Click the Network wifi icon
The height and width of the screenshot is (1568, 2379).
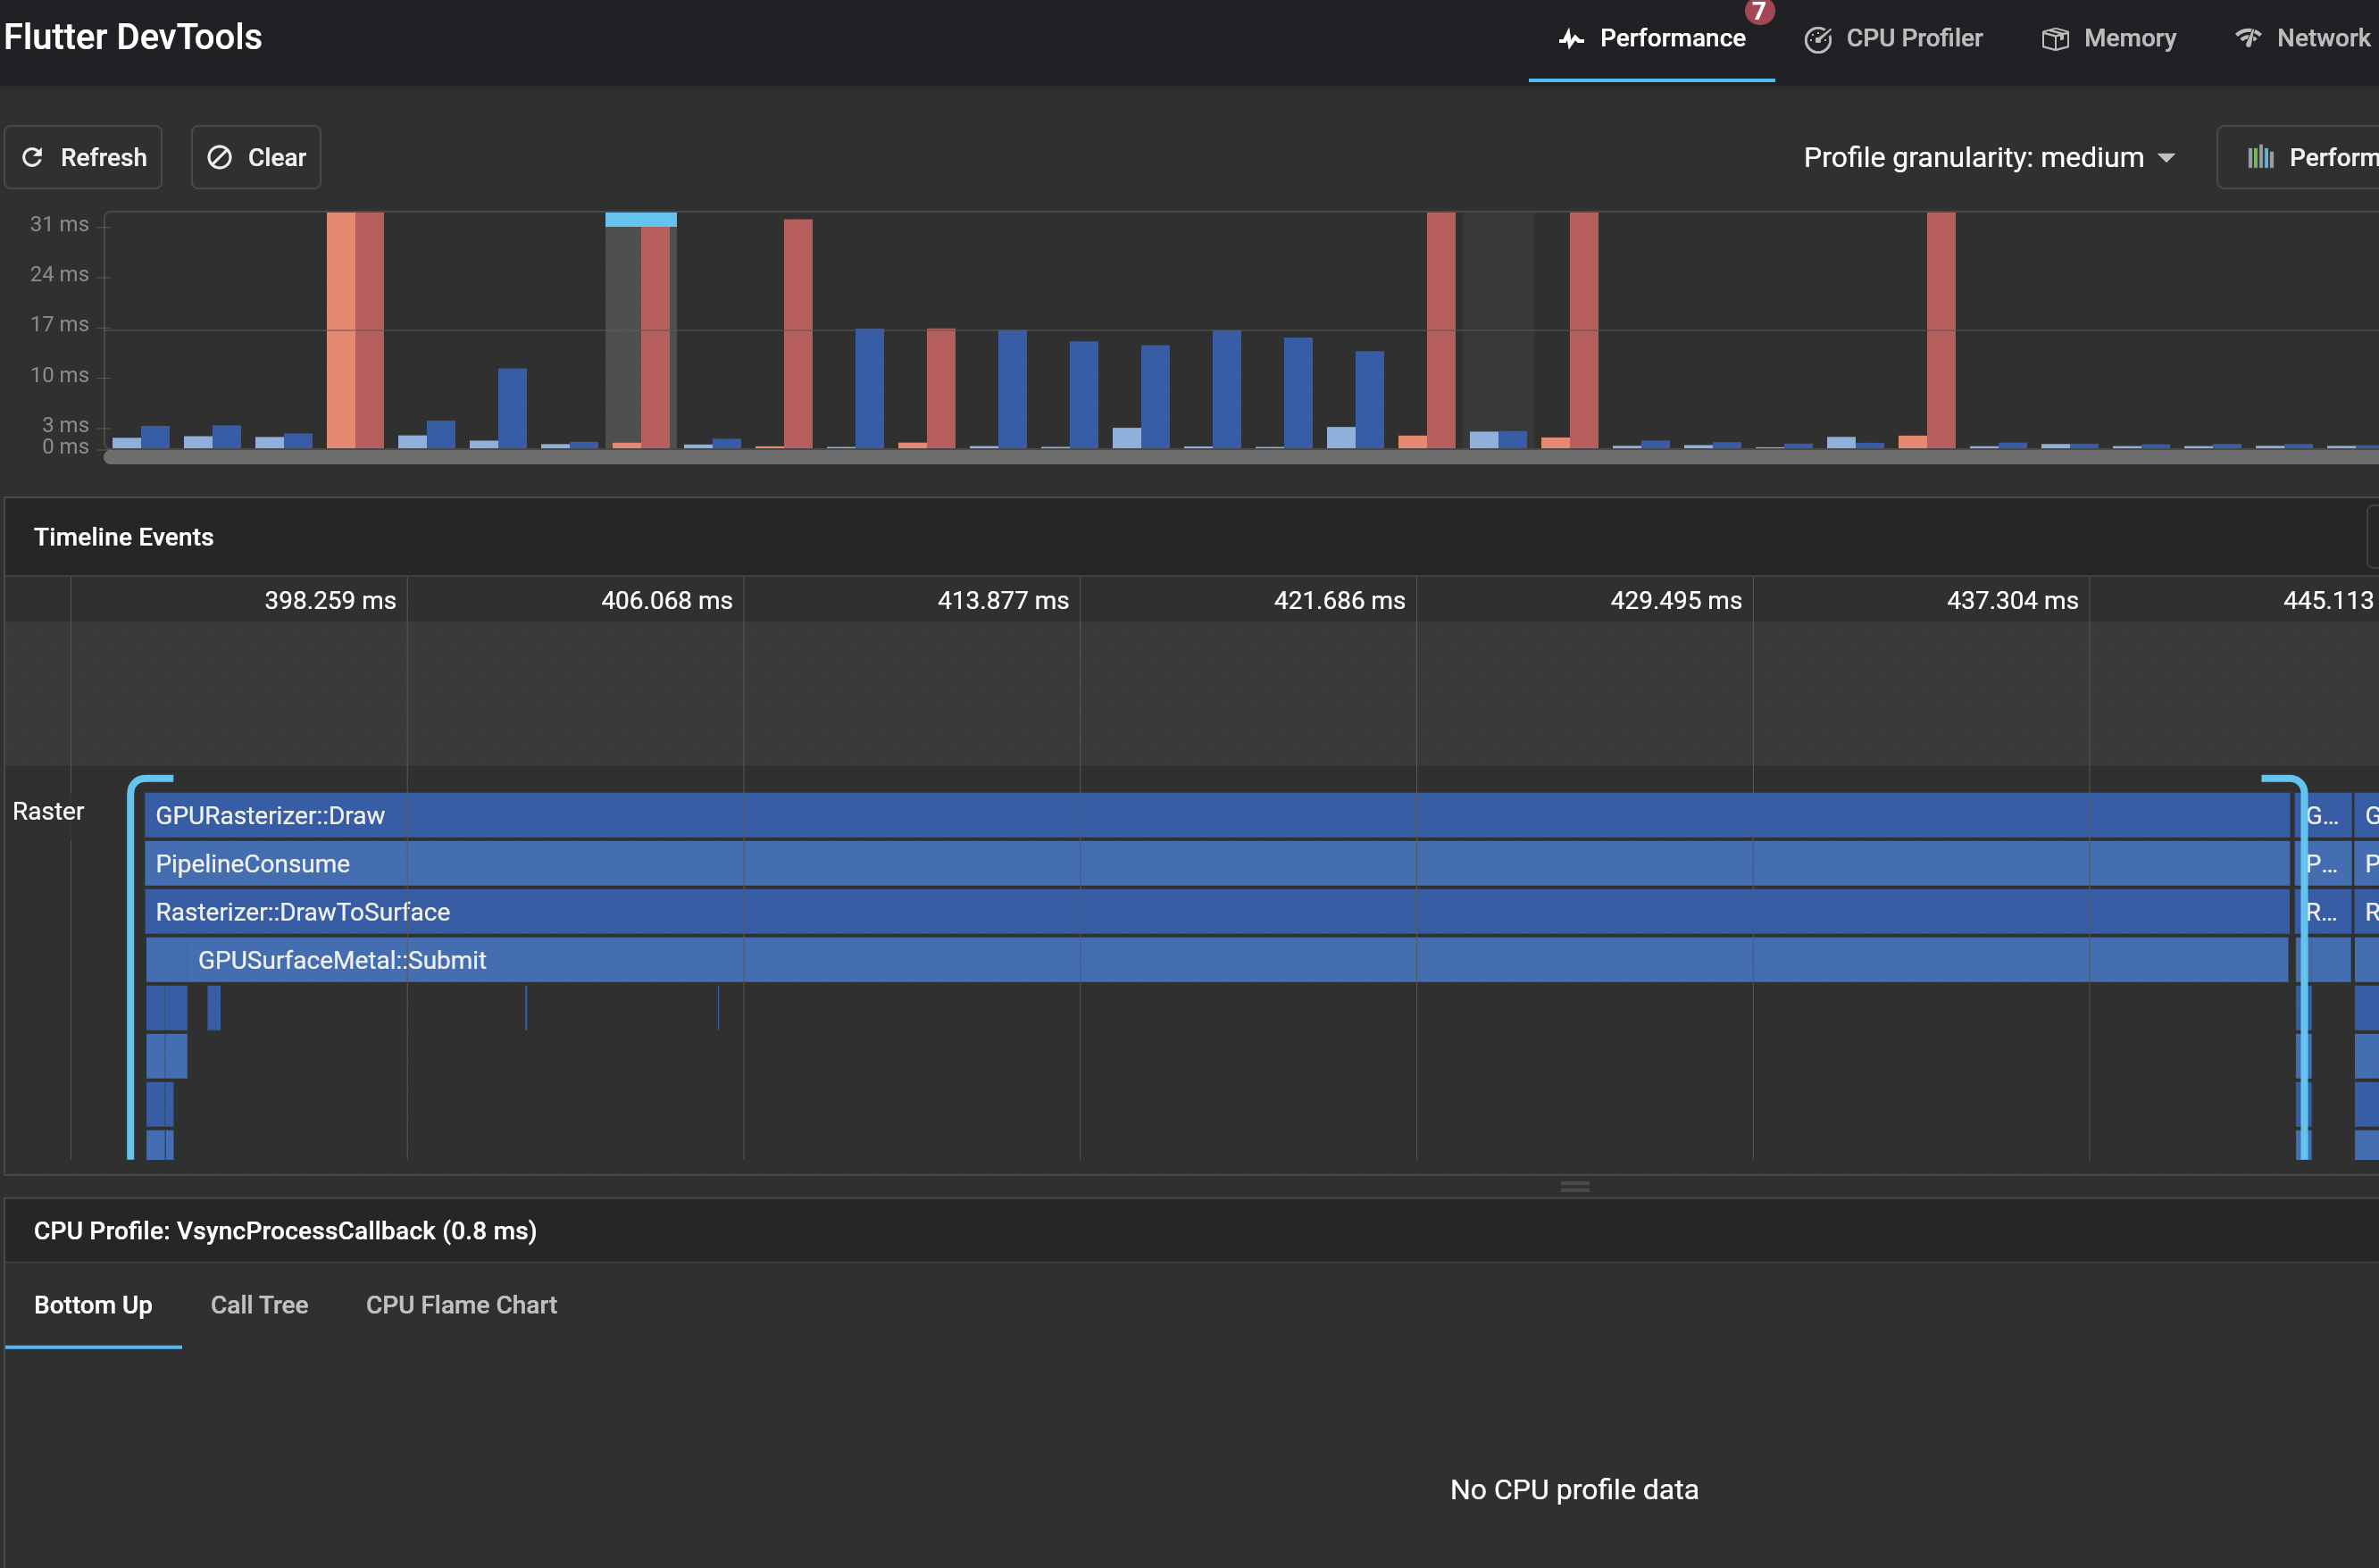coord(2248,38)
